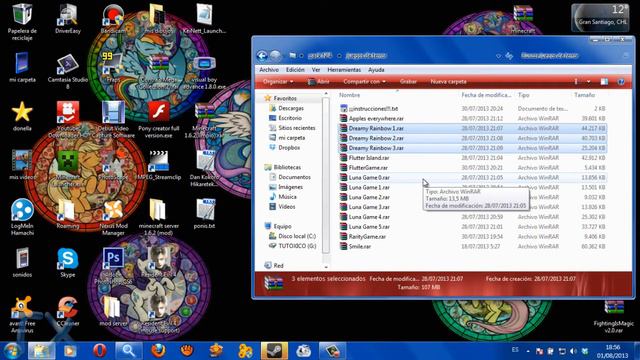Select the Luna Game 0.rar file
Viewport: 640px width, 360px height.
(472, 178)
